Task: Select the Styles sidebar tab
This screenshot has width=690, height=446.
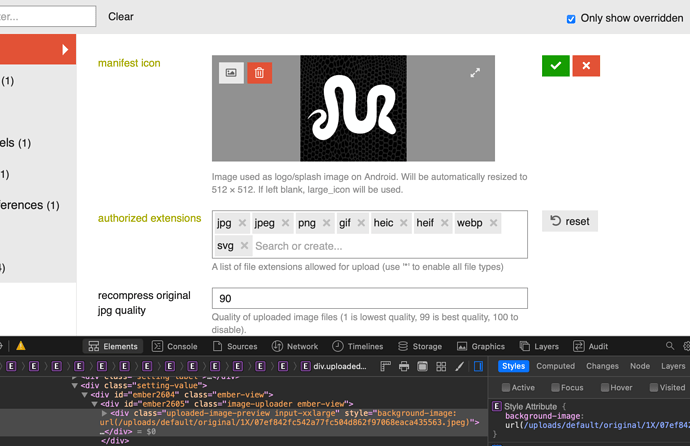Action: (x=514, y=366)
